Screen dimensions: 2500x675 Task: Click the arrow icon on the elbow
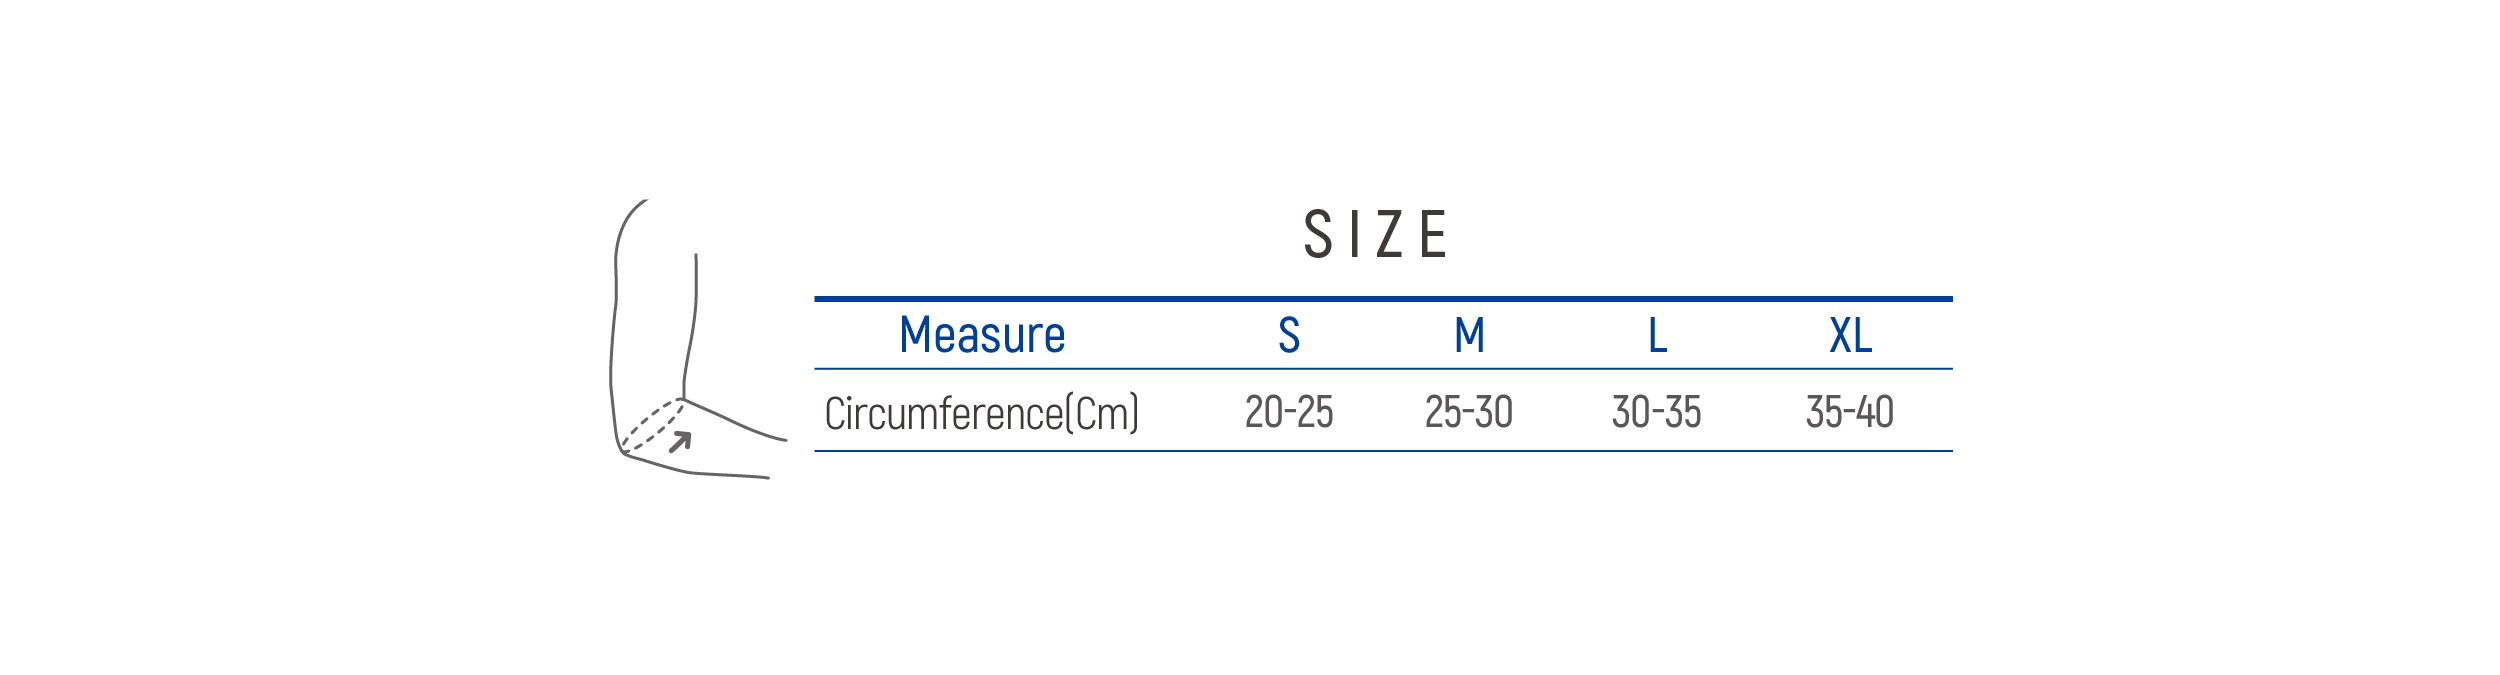click(x=680, y=442)
